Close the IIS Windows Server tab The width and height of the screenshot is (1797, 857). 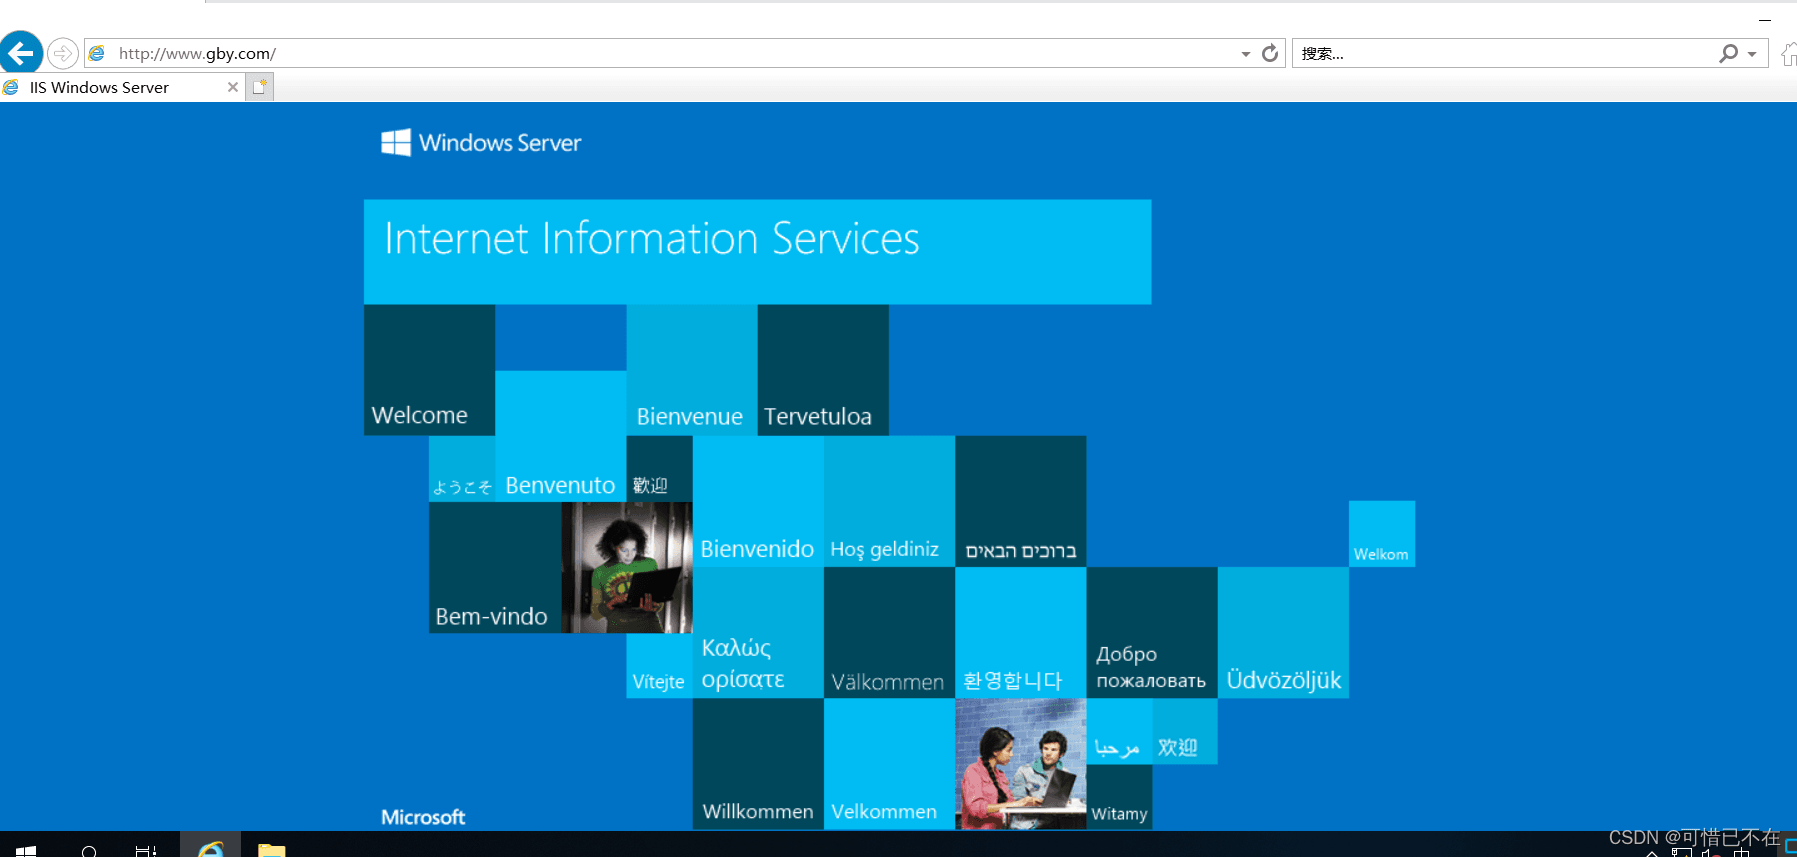(233, 87)
